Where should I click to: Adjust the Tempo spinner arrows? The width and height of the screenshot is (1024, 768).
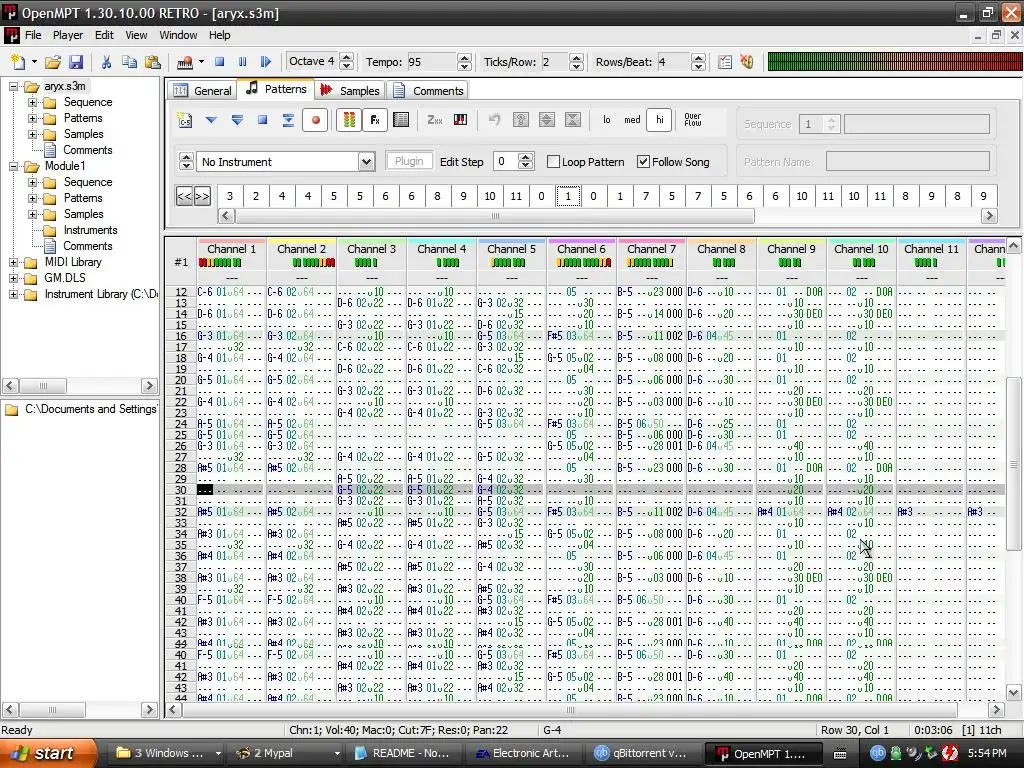pyautogui.click(x=464, y=62)
